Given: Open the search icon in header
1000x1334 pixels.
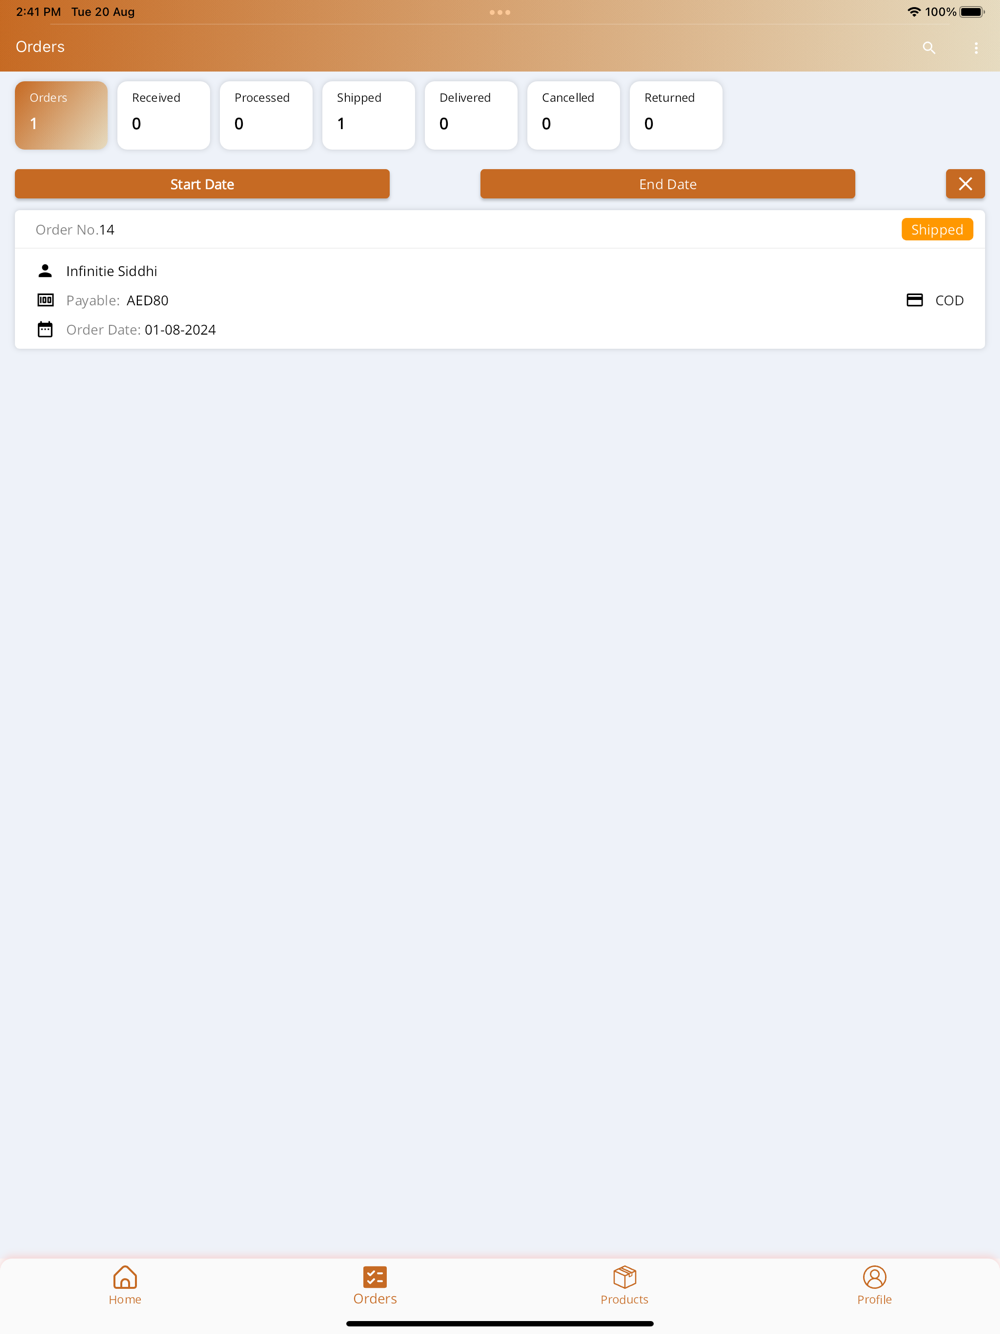Looking at the screenshot, I should coord(929,48).
